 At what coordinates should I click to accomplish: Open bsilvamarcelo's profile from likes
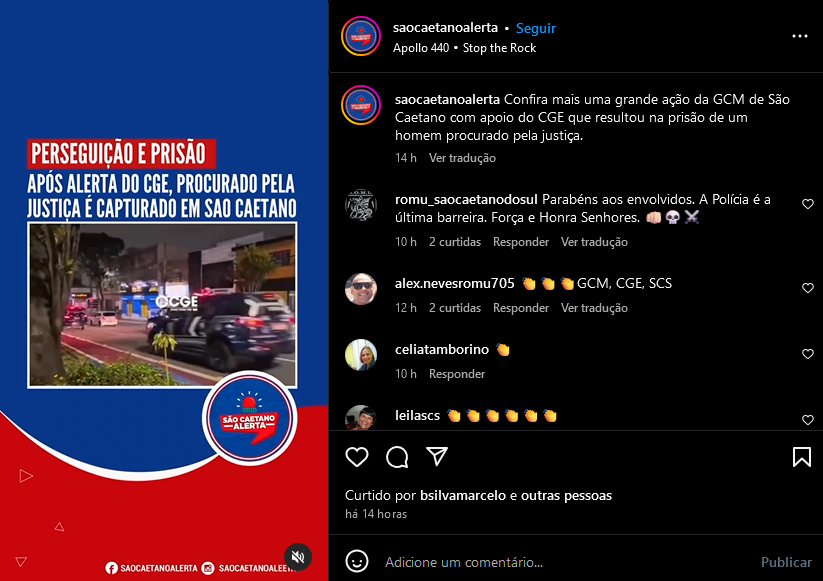click(463, 495)
